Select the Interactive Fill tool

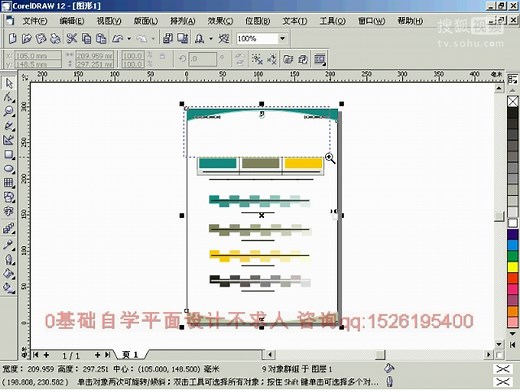pos(9,288)
